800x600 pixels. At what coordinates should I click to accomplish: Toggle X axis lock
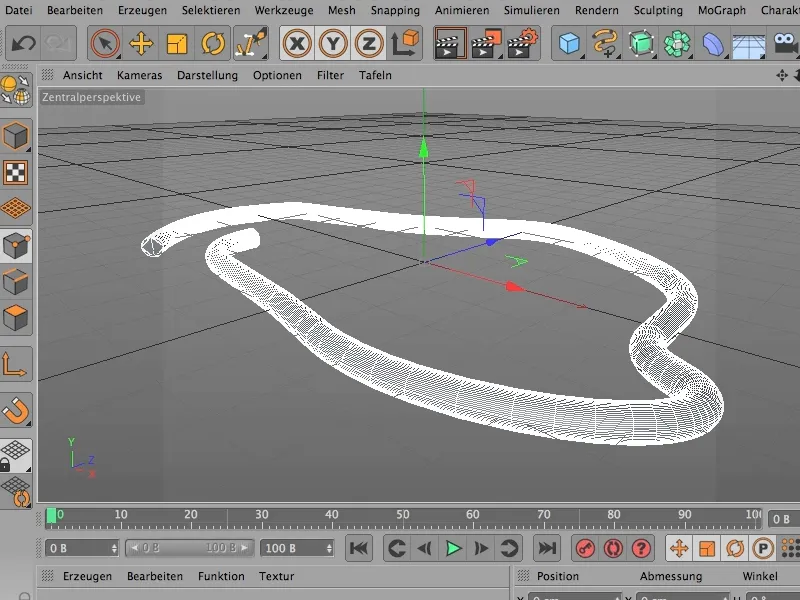coord(297,43)
